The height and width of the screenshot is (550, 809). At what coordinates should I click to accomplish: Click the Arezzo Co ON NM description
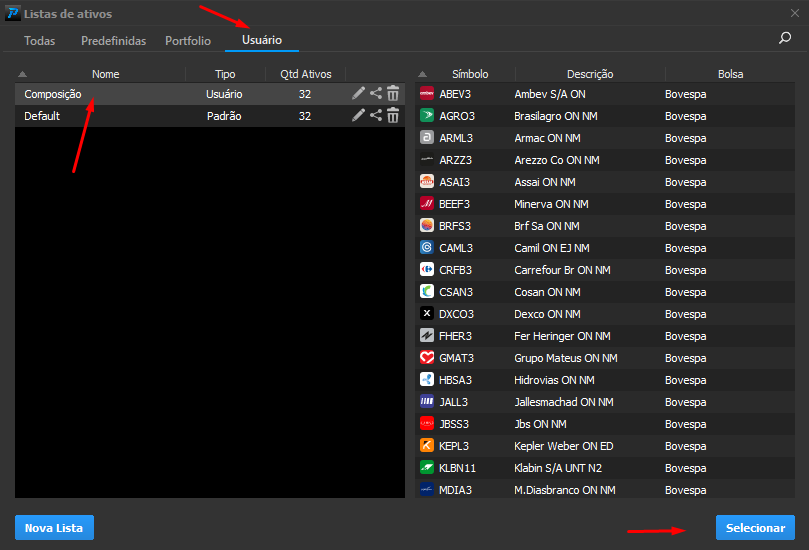coord(557,160)
